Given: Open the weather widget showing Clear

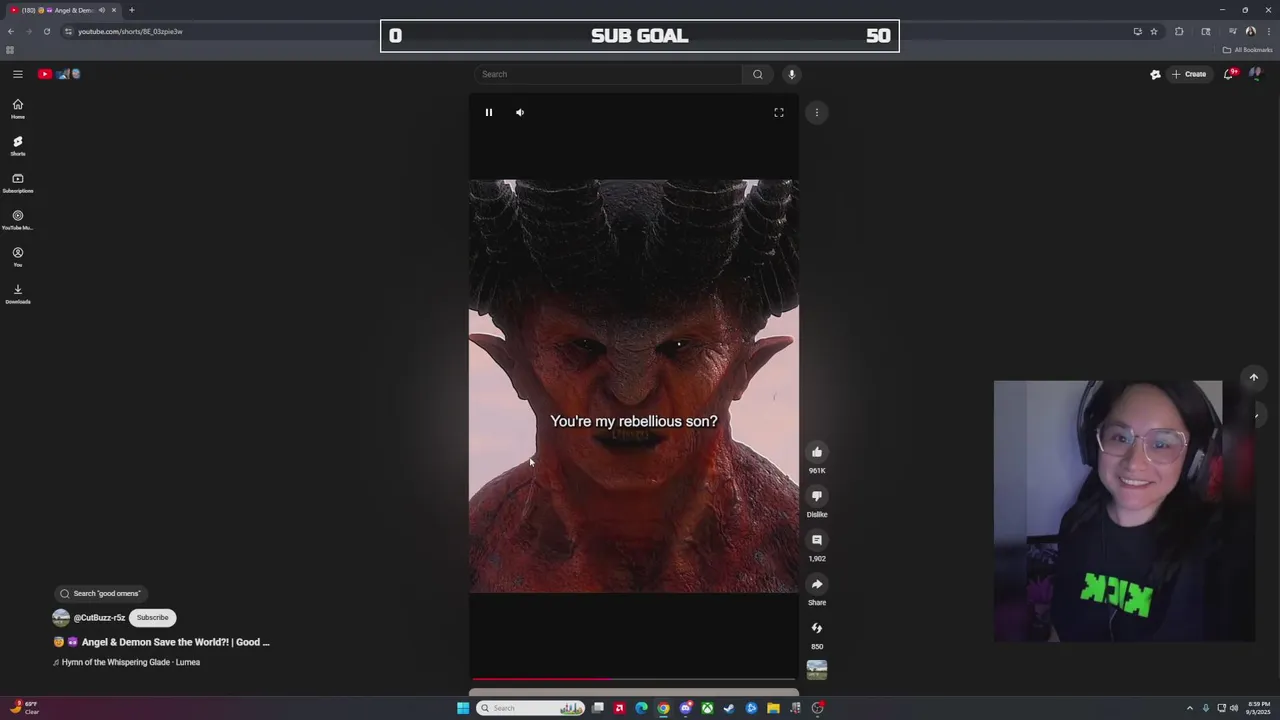Looking at the screenshot, I should (x=24, y=708).
